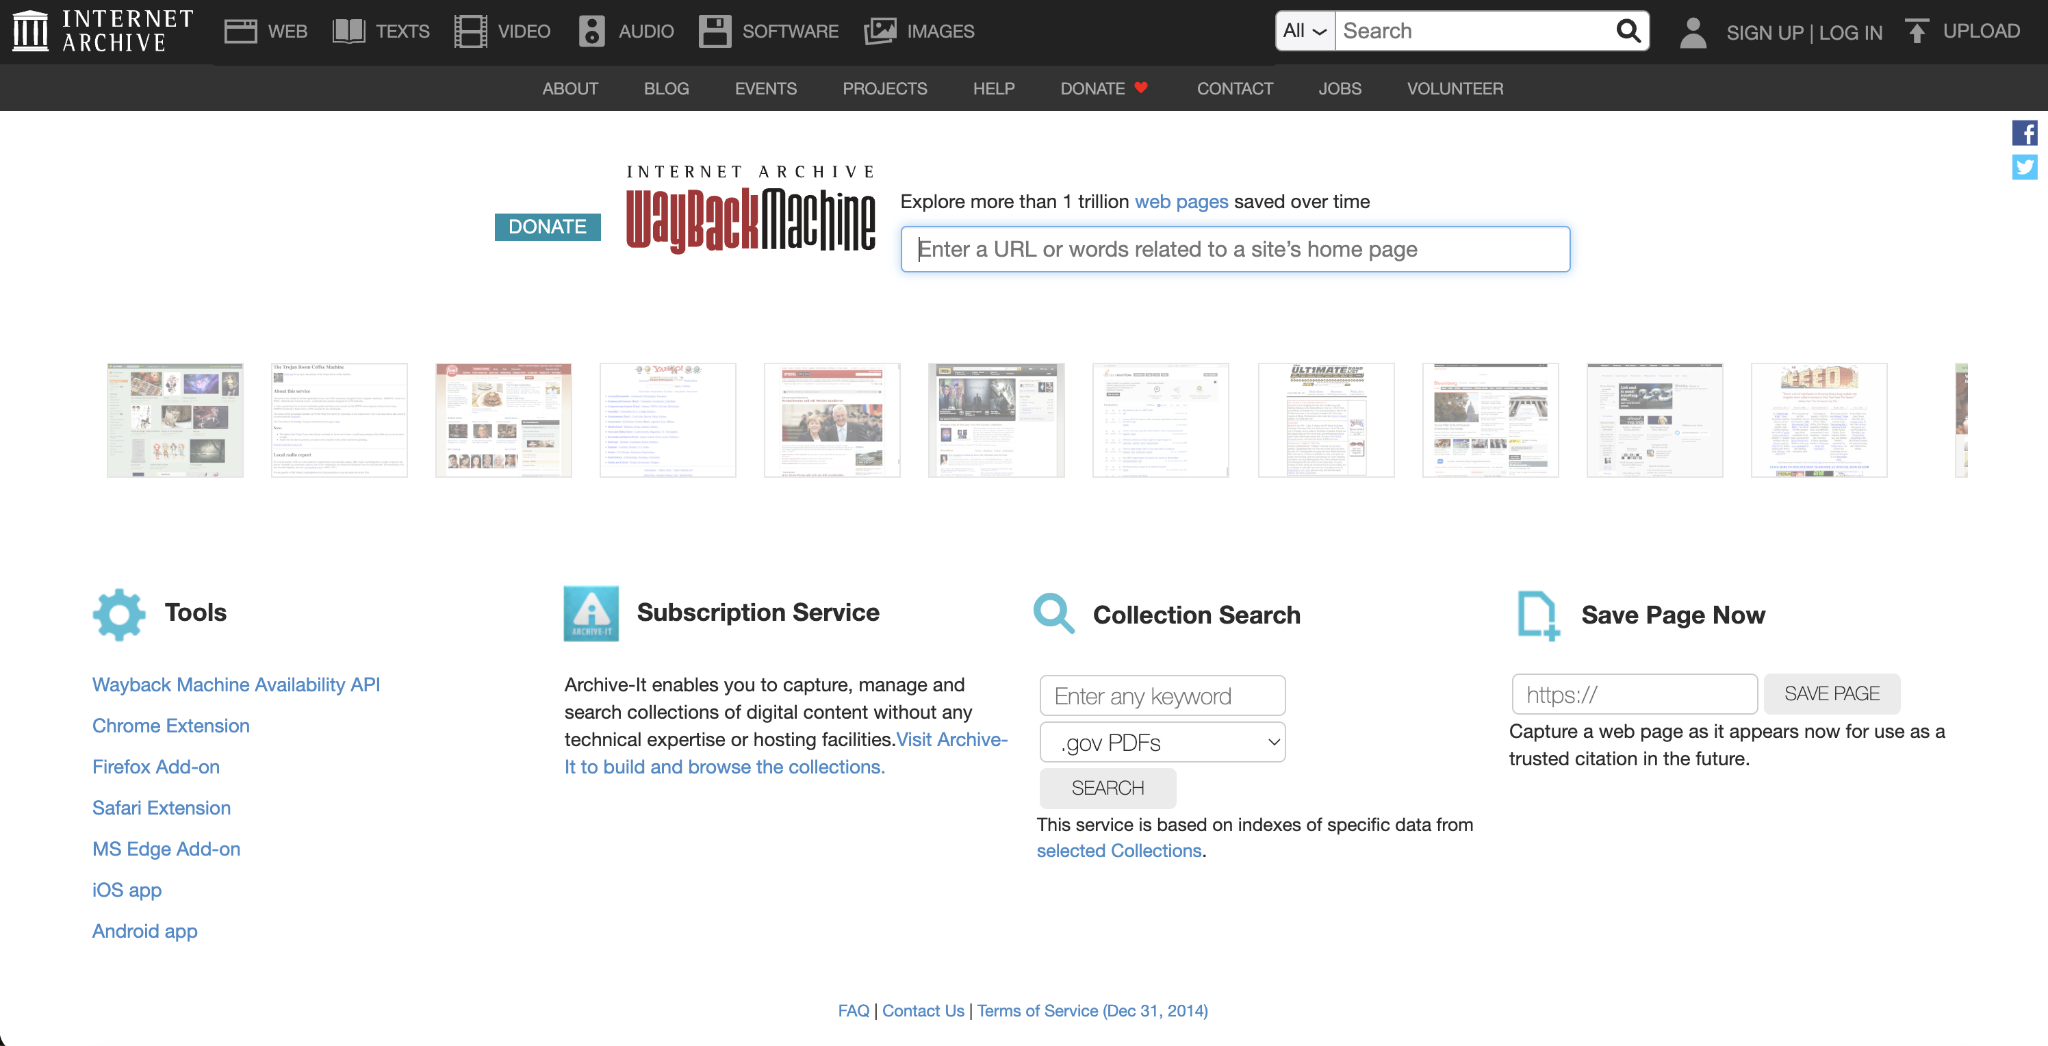This screenshot has width=2048, height=1046.
Task: Focus the Enter any keyword field
Action: point(1163,696)
